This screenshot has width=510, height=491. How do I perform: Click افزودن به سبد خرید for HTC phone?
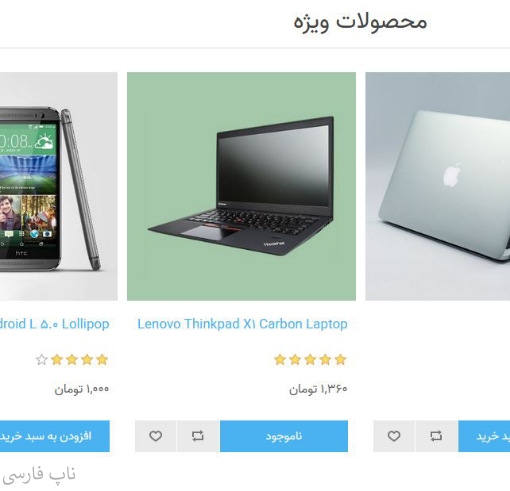[x=55, y=436]
